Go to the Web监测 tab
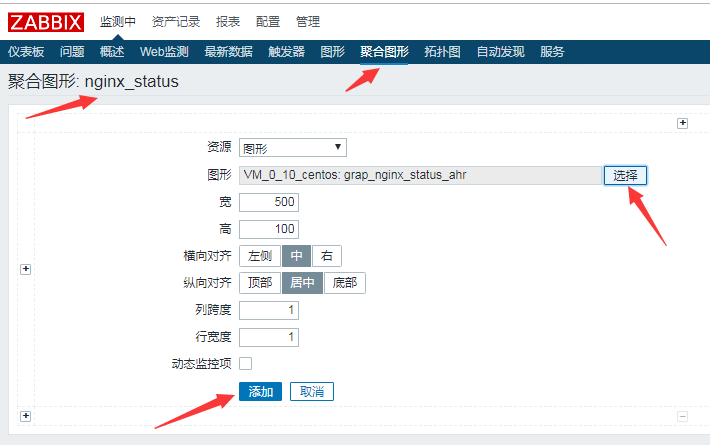710x445 pixels. pos(164,52)
